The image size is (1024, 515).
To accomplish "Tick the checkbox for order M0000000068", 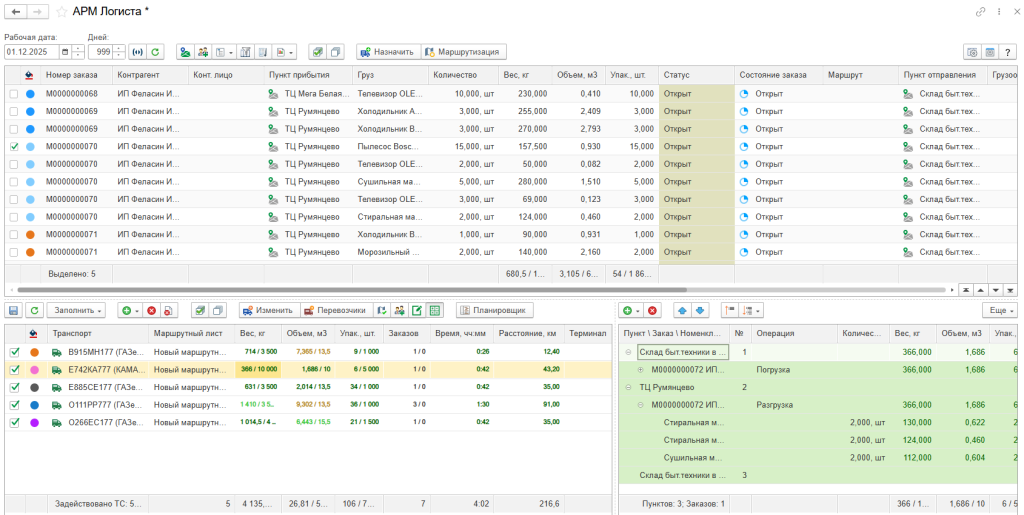I will click(13, 94).
